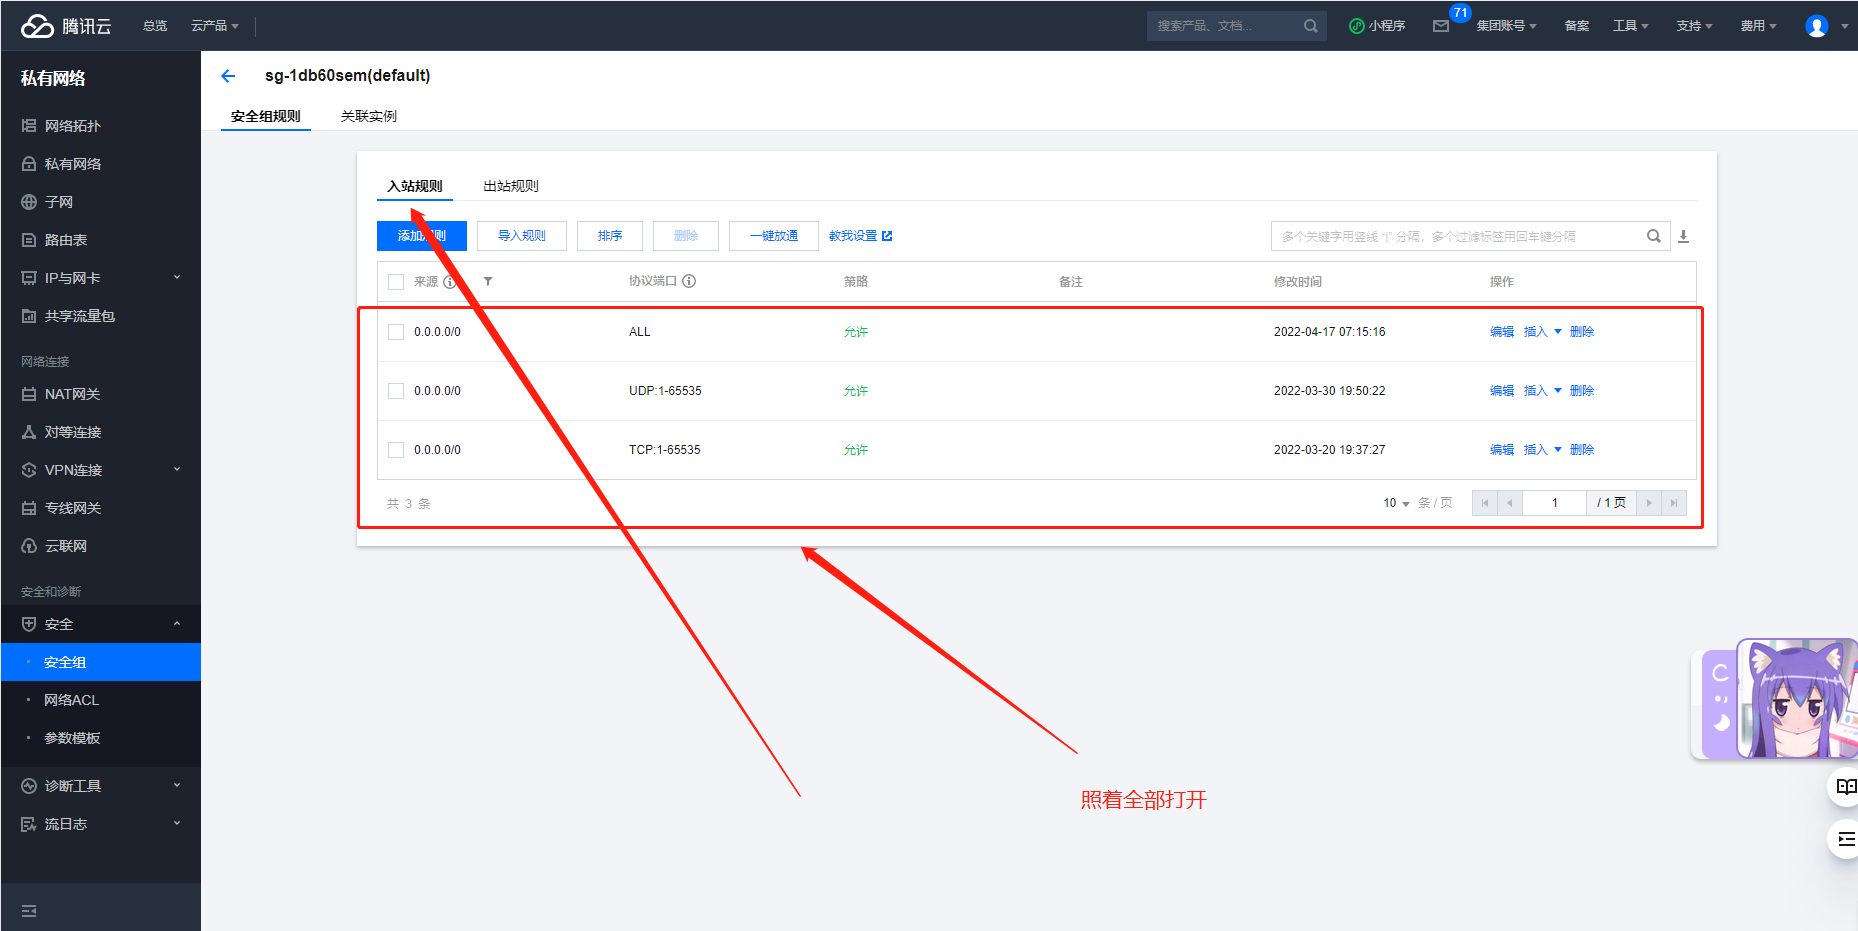This screenshot has height=931, width=1858.
Task: Switch to the 关联实例 tab
Action: 369,116
